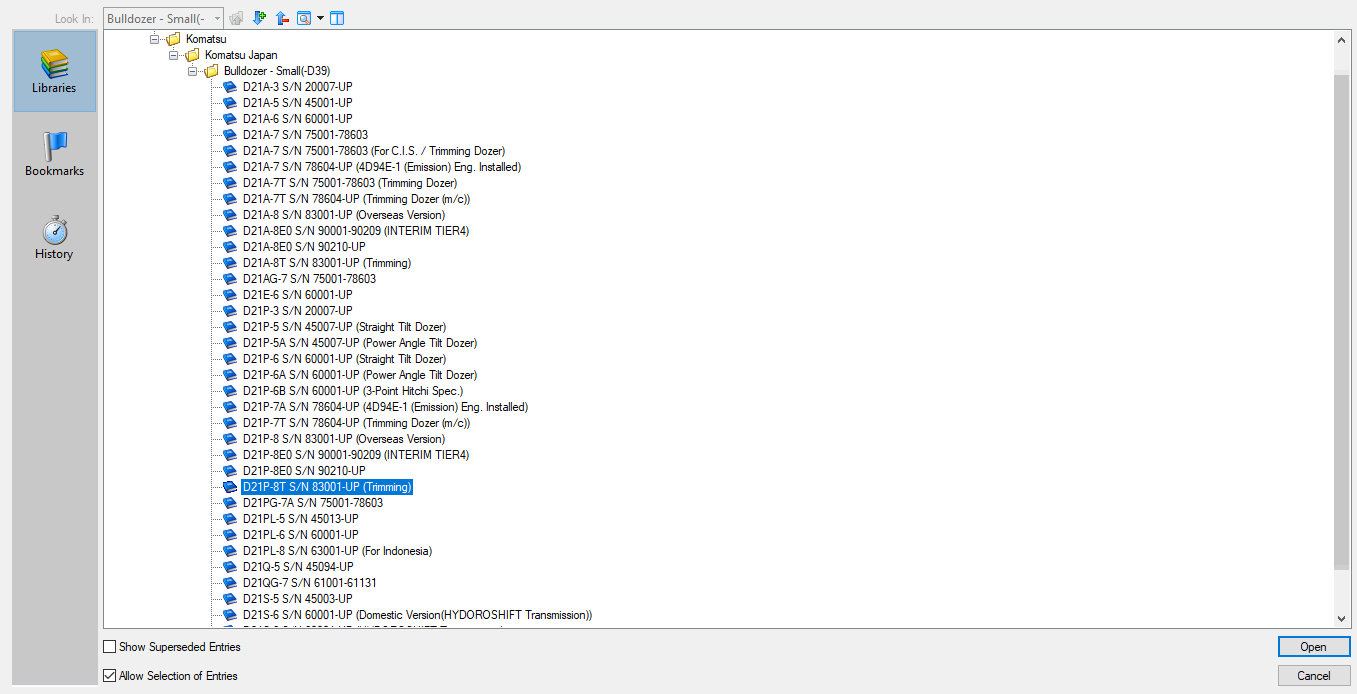Collapse the Komatsu Japan tree node
Image resolution: width=1357 pixels, height=694 pixels.
tap(174, 55)
